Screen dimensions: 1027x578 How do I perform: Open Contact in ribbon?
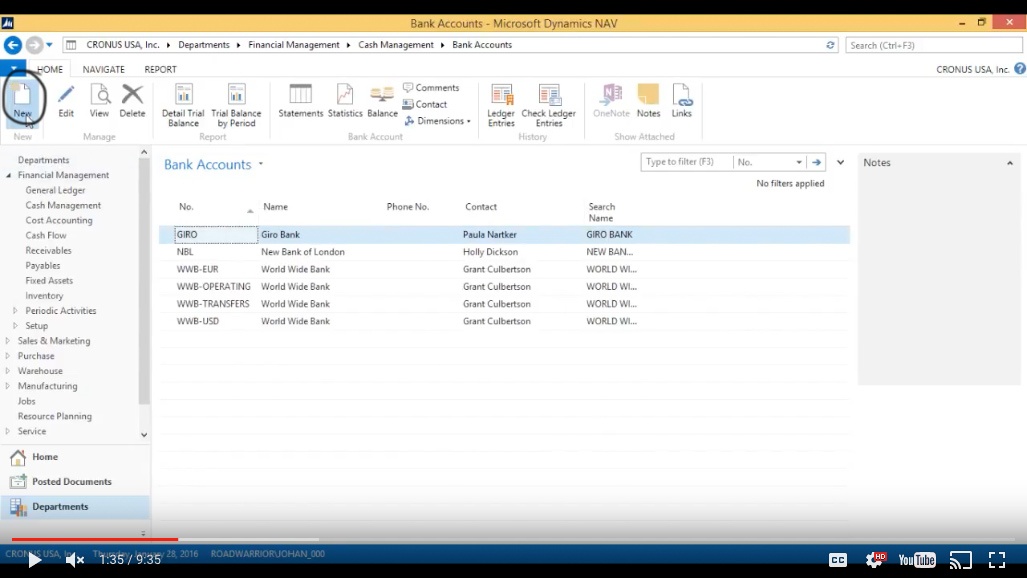tap(424, 104)
